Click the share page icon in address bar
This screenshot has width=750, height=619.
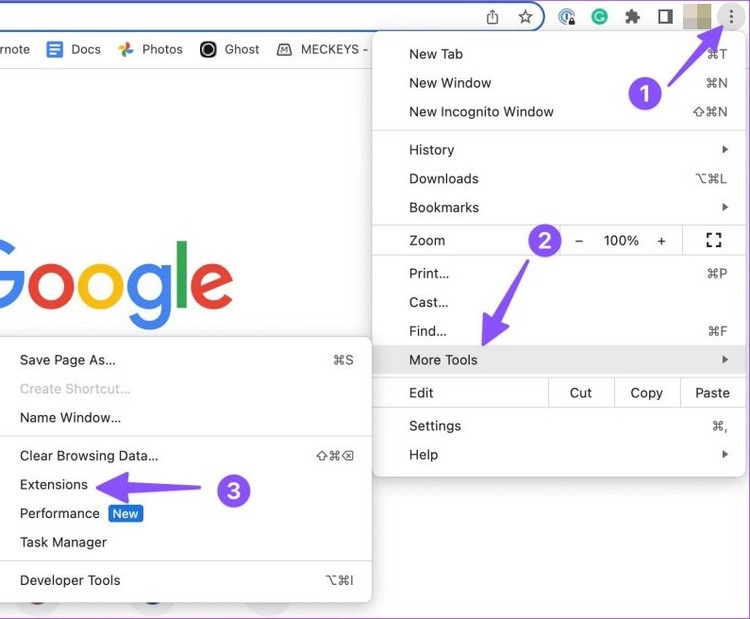click(492, 17)
